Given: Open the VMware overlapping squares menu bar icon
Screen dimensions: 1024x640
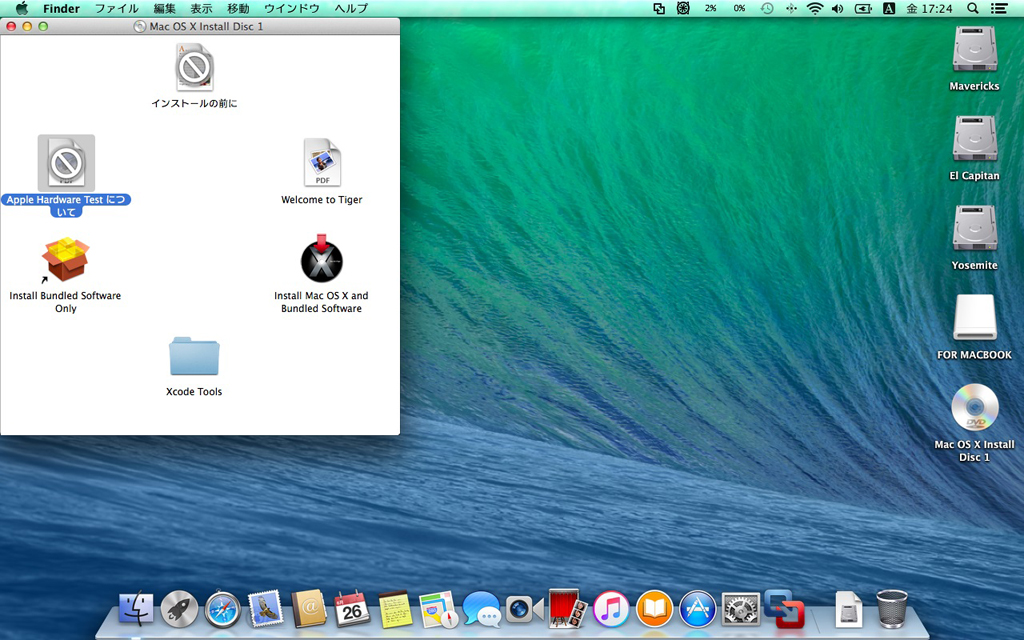Looking at the screenshot, I should (x=659, y=8).
